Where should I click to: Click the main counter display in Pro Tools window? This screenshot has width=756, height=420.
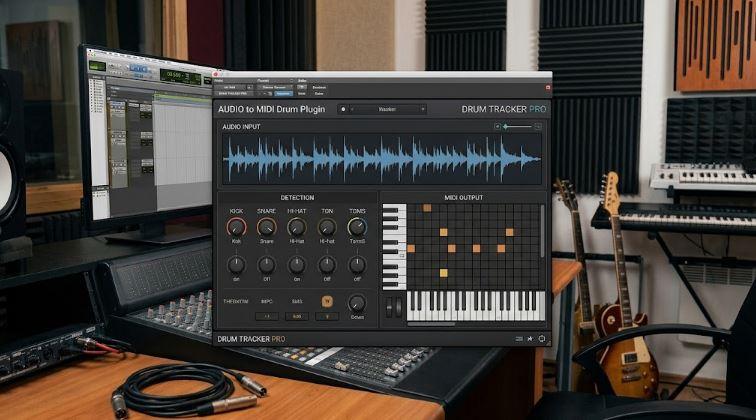(180, 76)
